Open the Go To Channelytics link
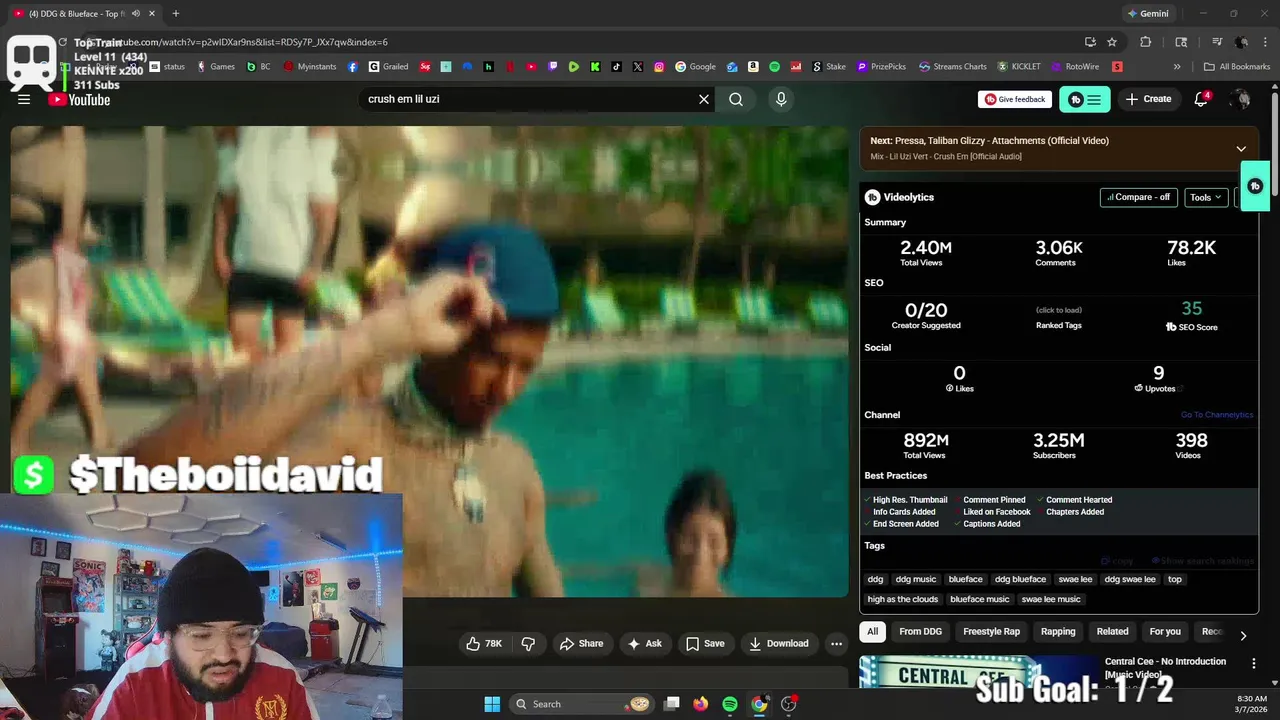The height and width of the screenshot is (720, 1280). pyautogui.click(x=1216, y=415)
